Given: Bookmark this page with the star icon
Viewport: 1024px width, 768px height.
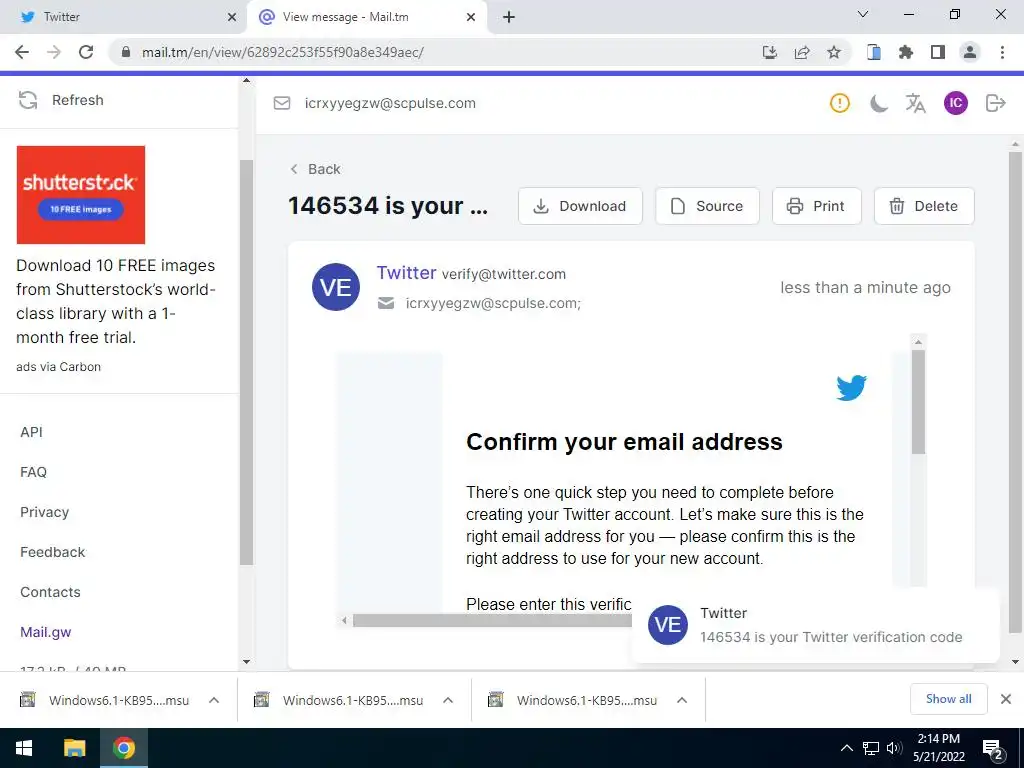Looking at the screenshot, I should pos(834,52).
